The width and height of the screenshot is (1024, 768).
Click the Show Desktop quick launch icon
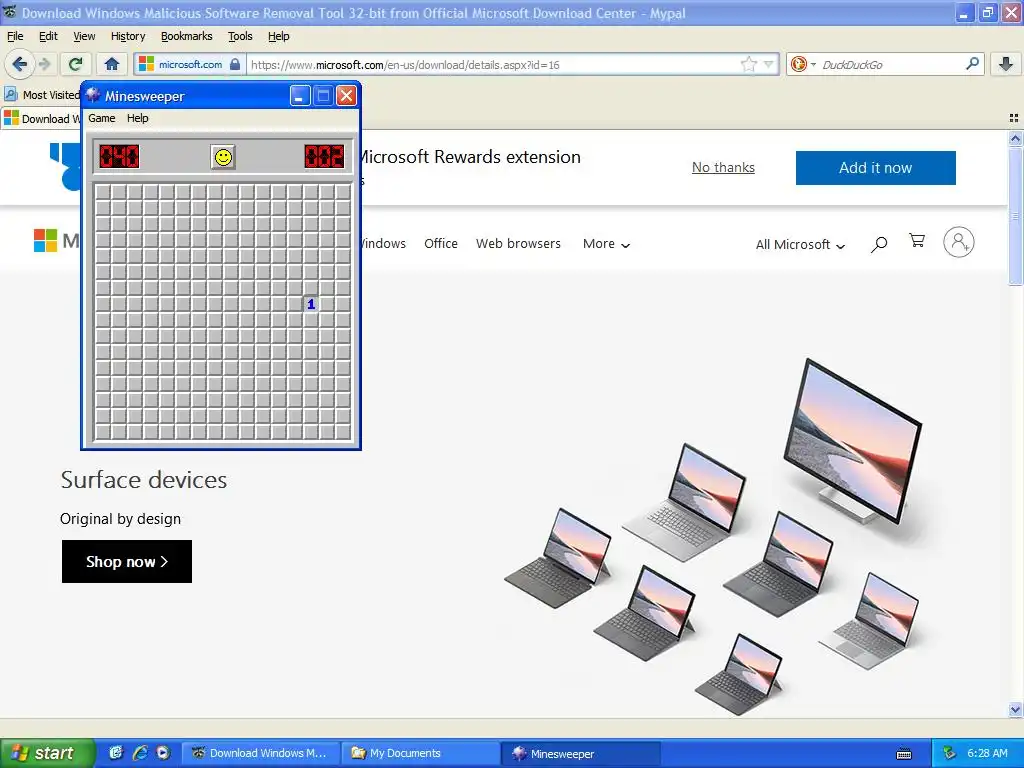pos(116,753)
